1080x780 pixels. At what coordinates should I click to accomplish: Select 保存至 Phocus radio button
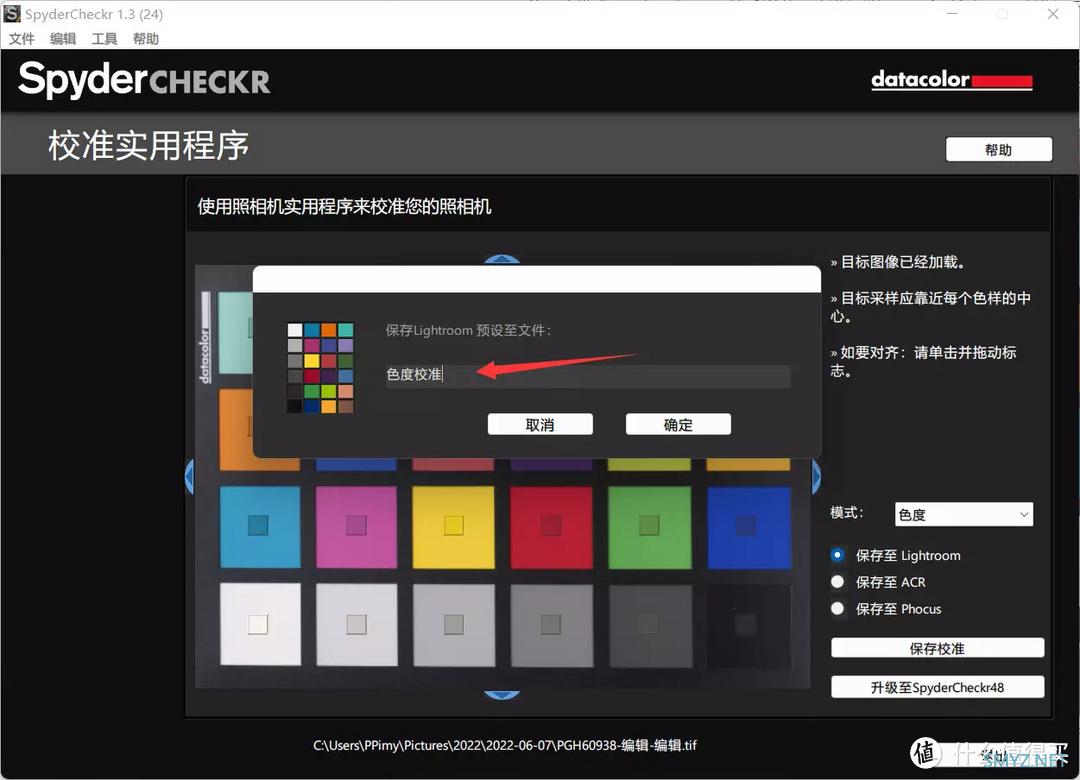[838, 608]
